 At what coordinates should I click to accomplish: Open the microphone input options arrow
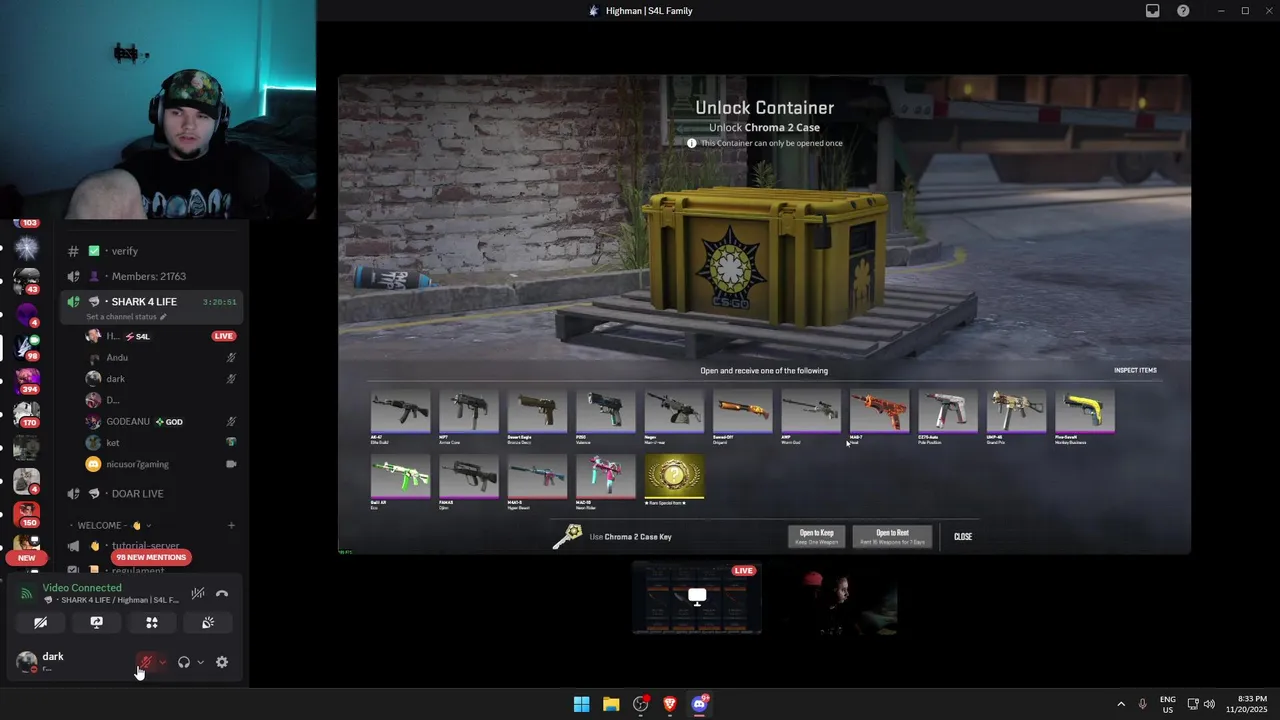tap(162, 662)
